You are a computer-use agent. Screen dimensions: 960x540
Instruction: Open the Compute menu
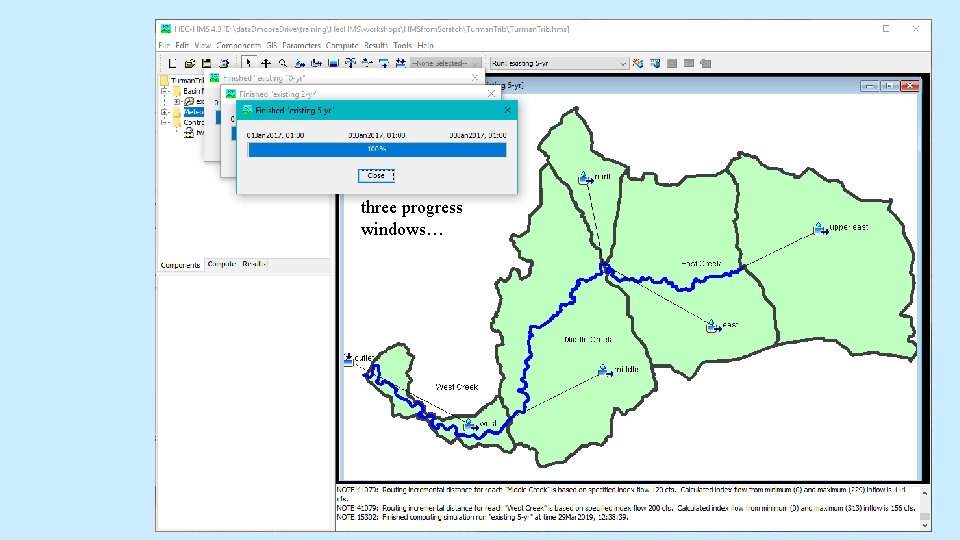click(342, 45)
